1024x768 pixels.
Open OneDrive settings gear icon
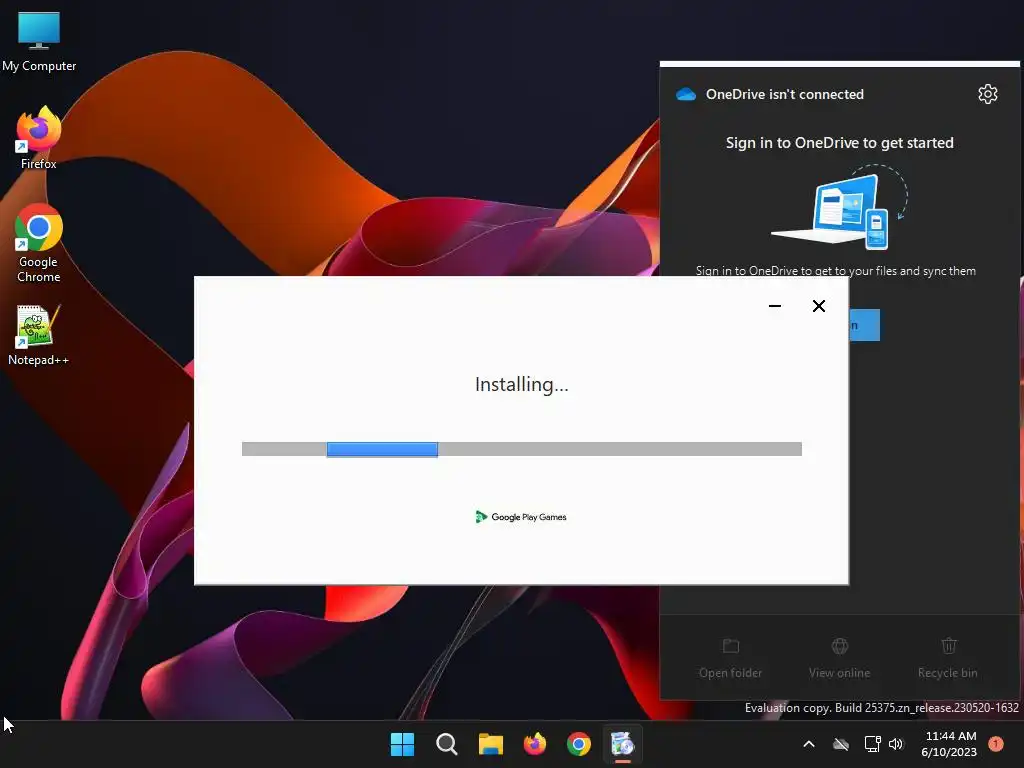click(987, 94)
